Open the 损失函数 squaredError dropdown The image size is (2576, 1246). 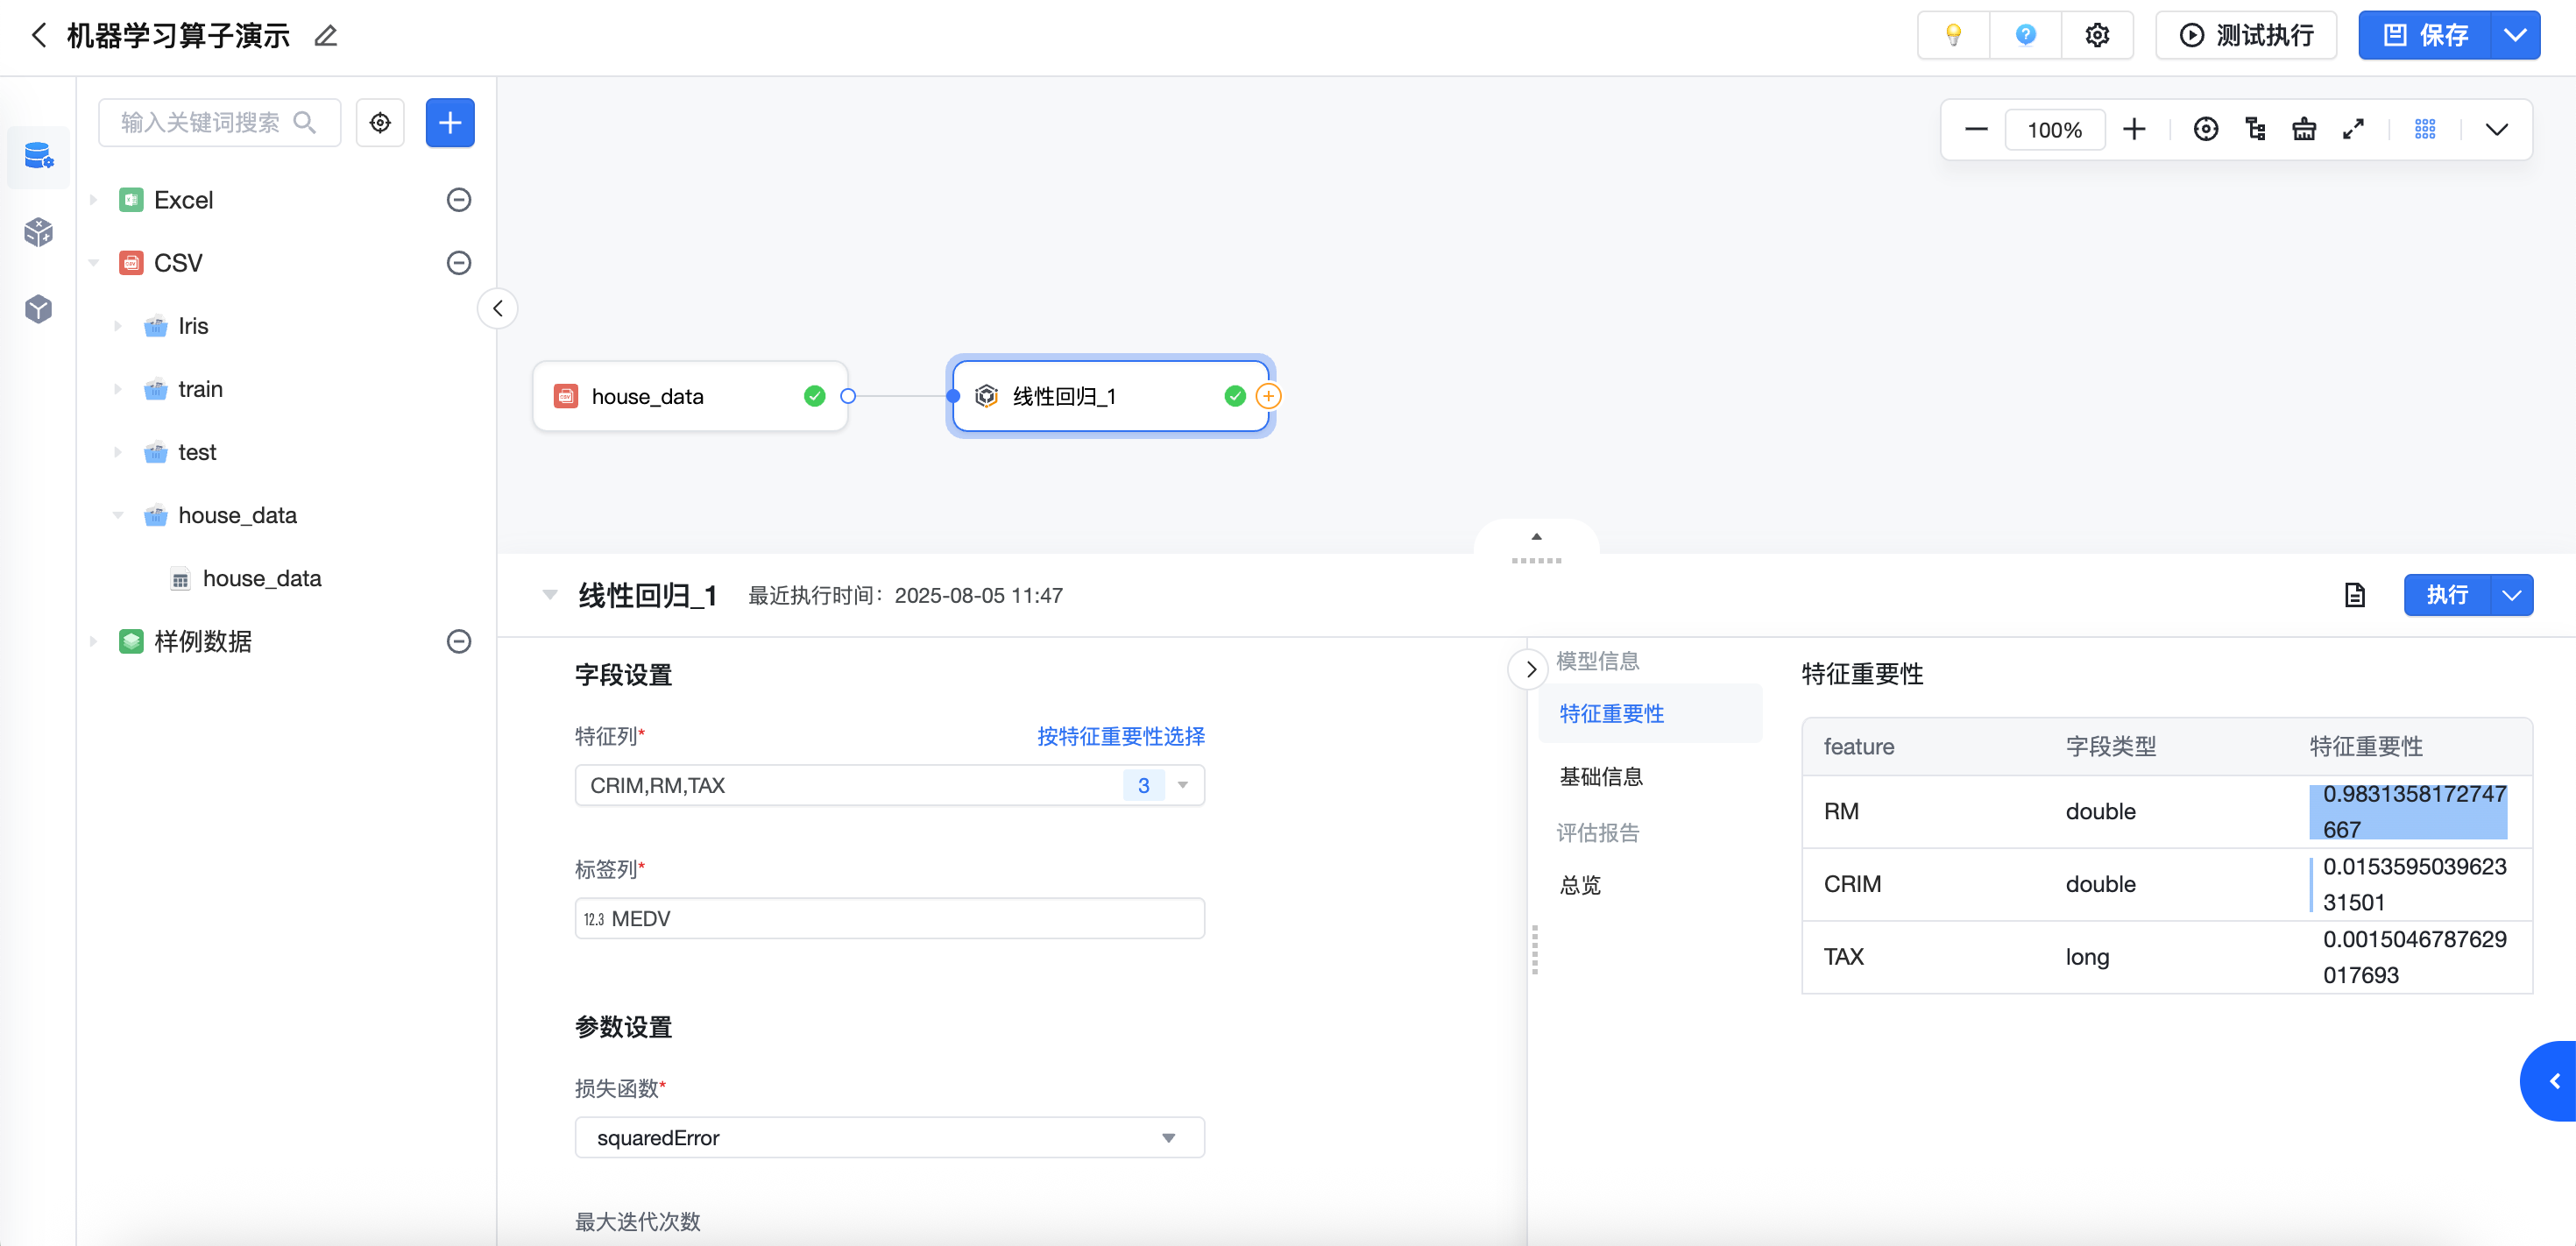coord(889,1137)
